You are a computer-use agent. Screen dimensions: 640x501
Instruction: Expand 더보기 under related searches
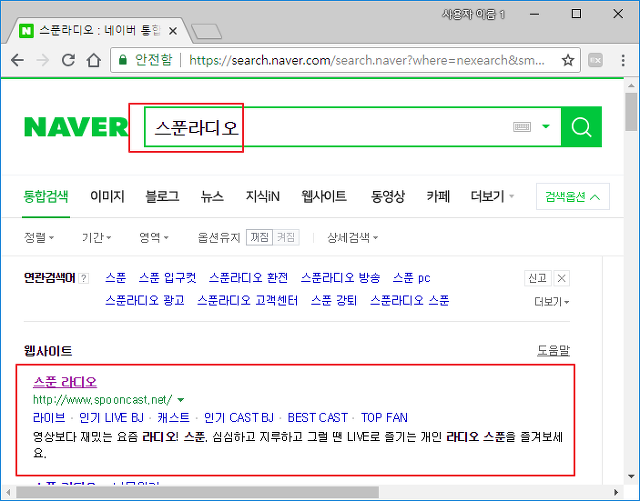point(551,302)
